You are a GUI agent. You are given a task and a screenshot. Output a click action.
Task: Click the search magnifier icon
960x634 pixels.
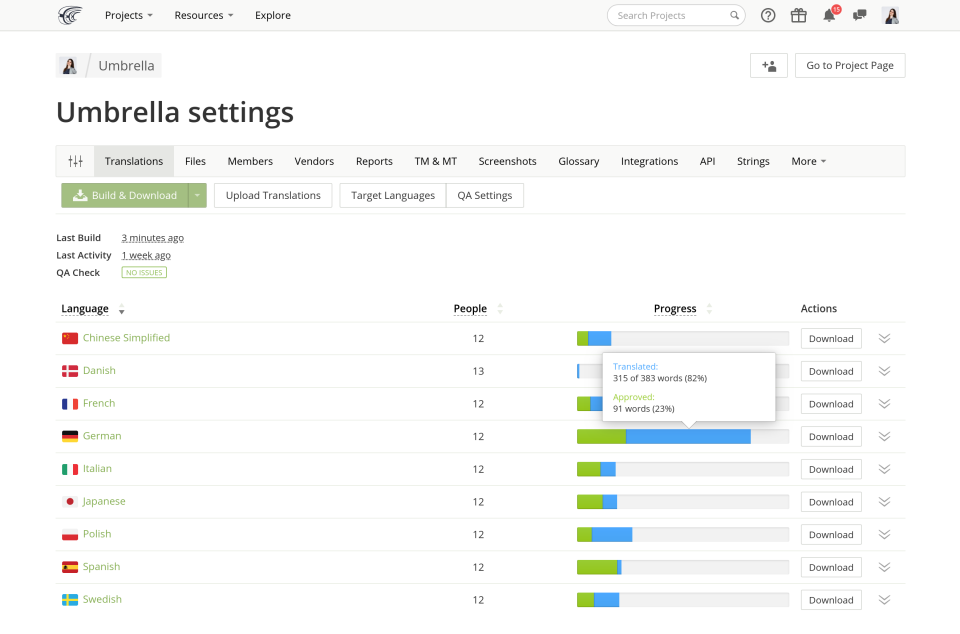click(735, 15)
